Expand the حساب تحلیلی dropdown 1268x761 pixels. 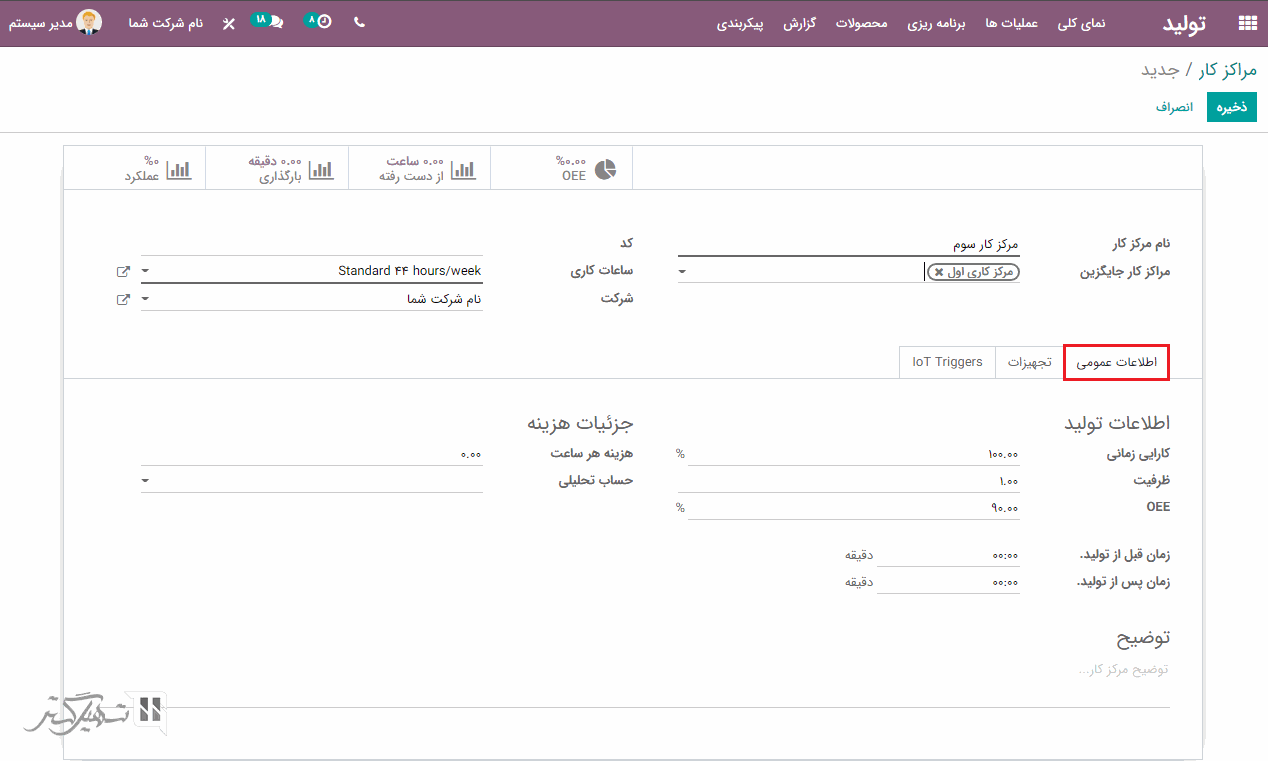tap(146, 481)
